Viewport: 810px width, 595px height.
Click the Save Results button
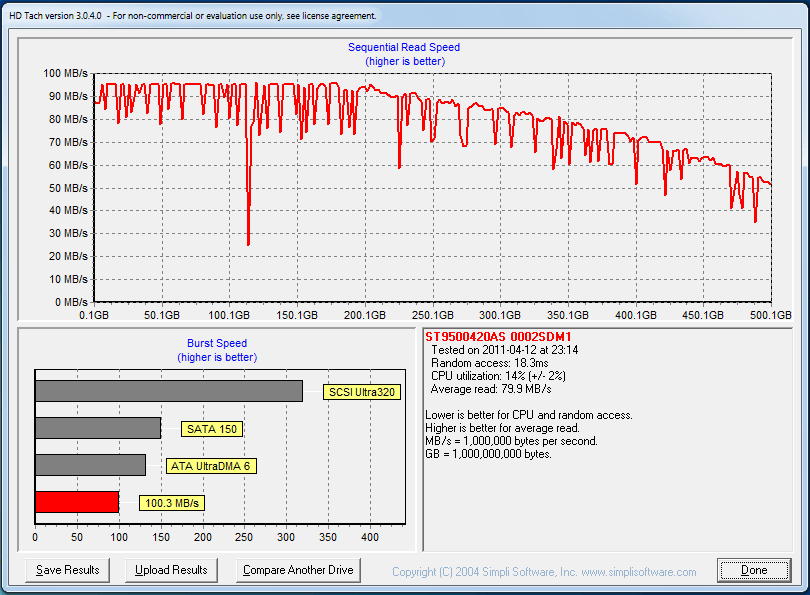(67, 570)
